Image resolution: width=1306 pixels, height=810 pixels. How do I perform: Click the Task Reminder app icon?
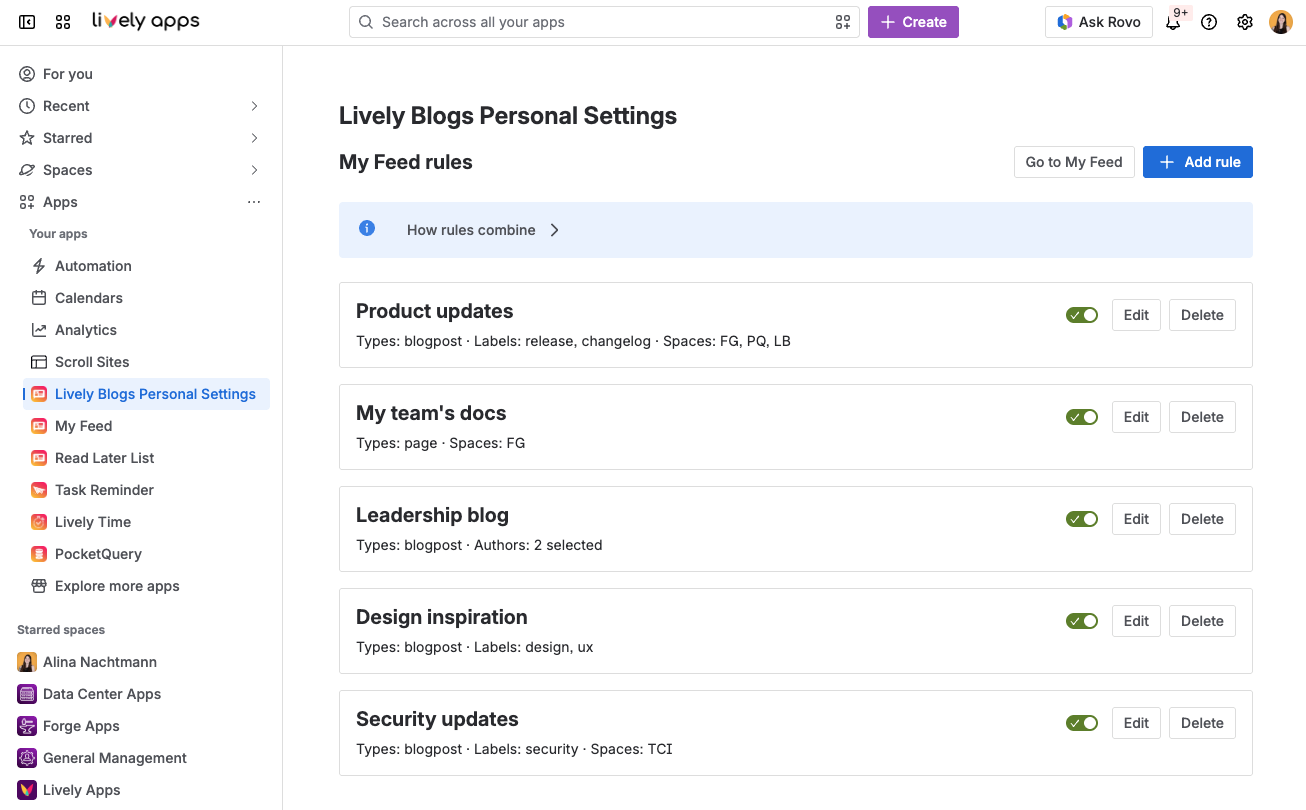(x=39, y=490)
